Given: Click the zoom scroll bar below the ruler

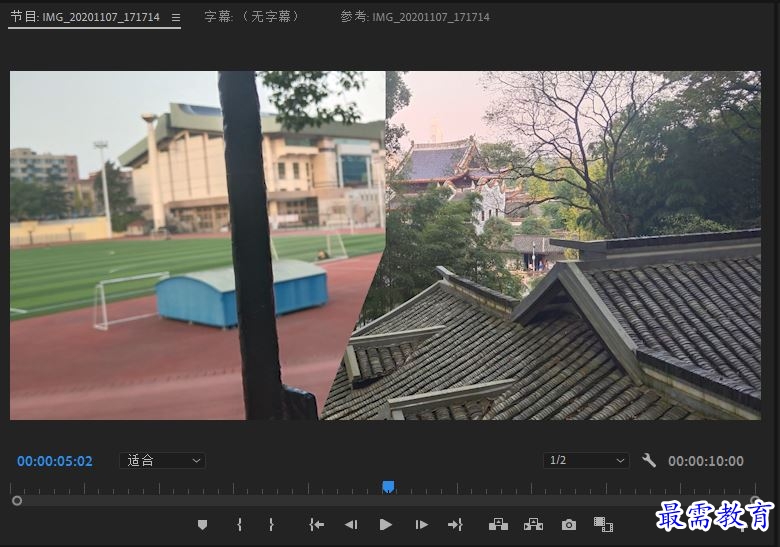Looking at the screenshot, I should pos(386,501).
